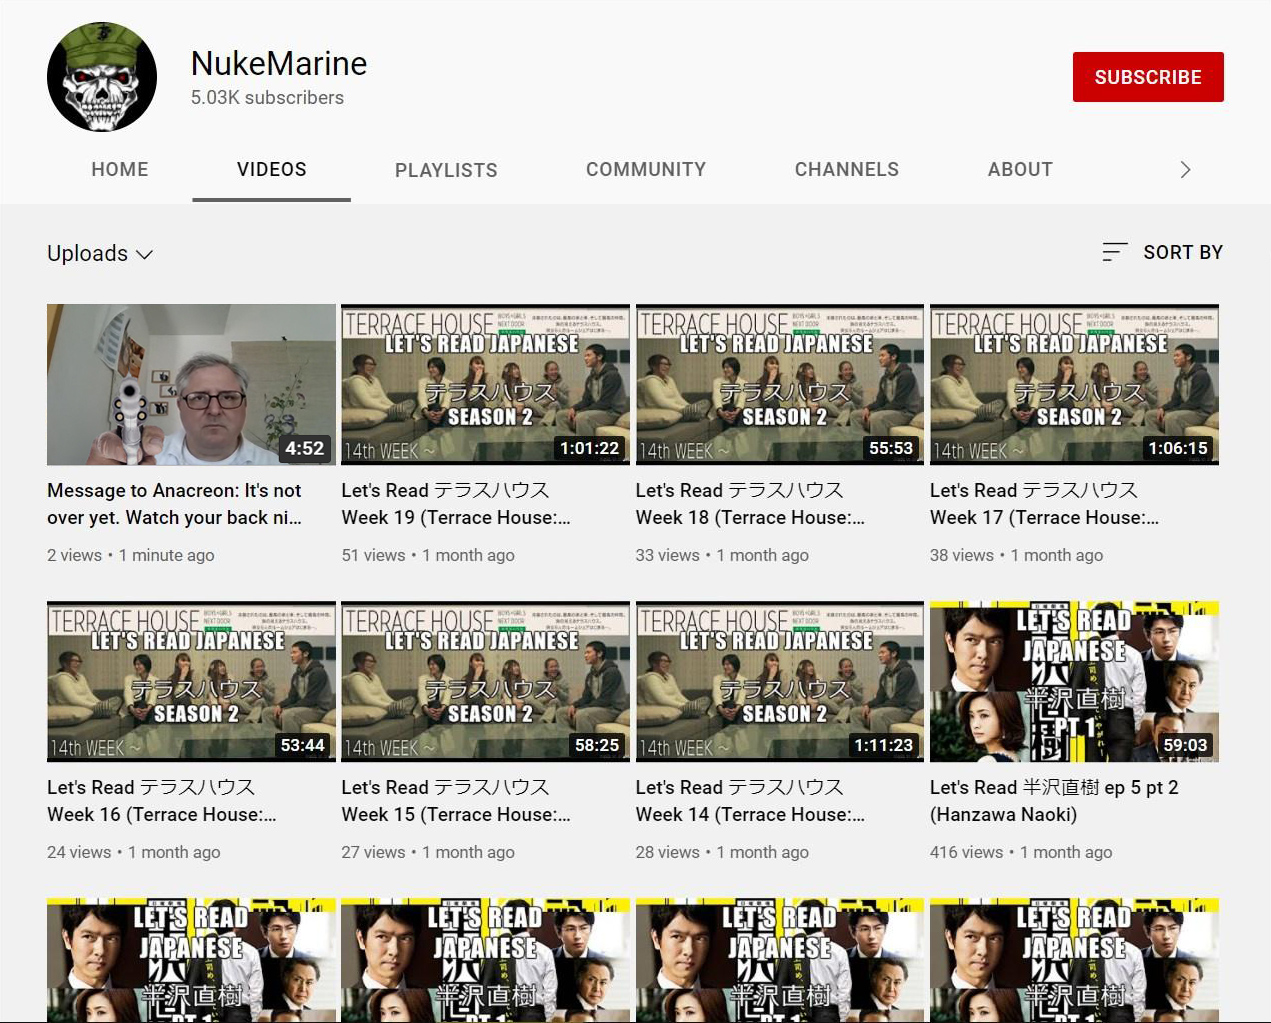Image resolution: width=1271 pixels, height=1023 pixels.
Task: Click the 5.03K subscribers text
Action: point(267,98)
